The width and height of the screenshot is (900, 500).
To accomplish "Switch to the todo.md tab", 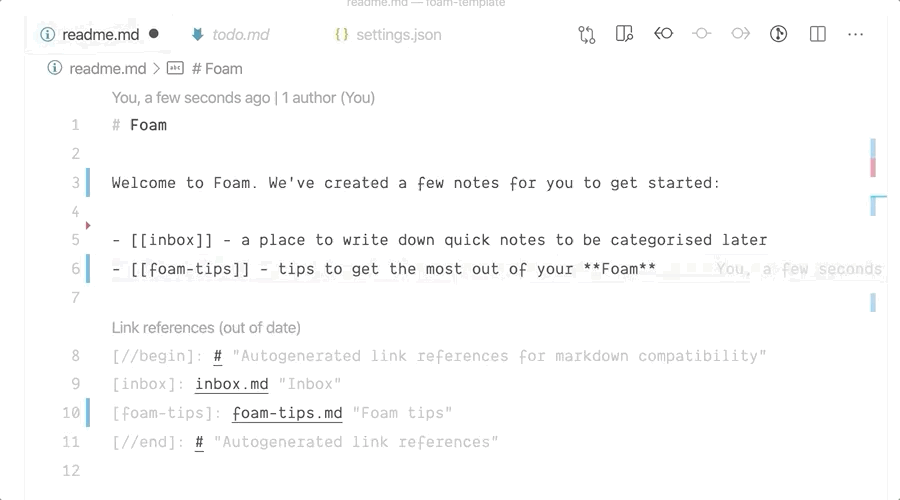I will (240, 35).
